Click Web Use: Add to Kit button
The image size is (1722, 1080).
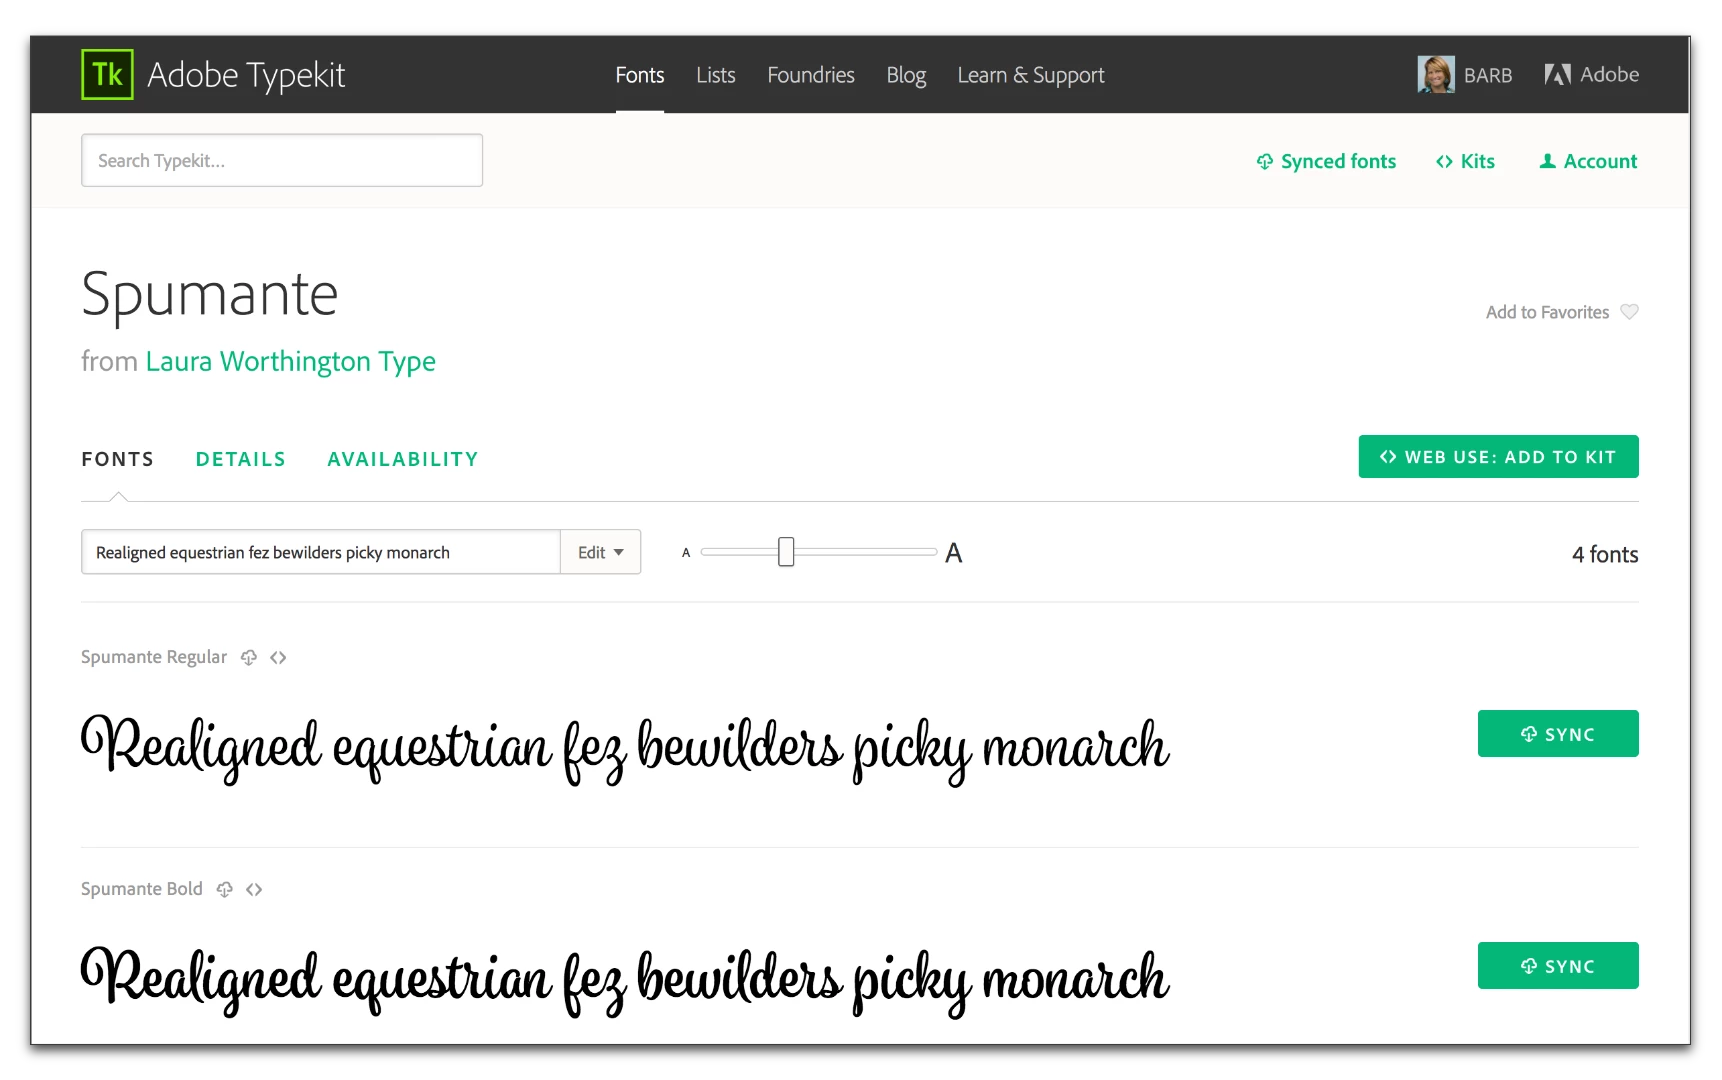(x=1498, y=457)
